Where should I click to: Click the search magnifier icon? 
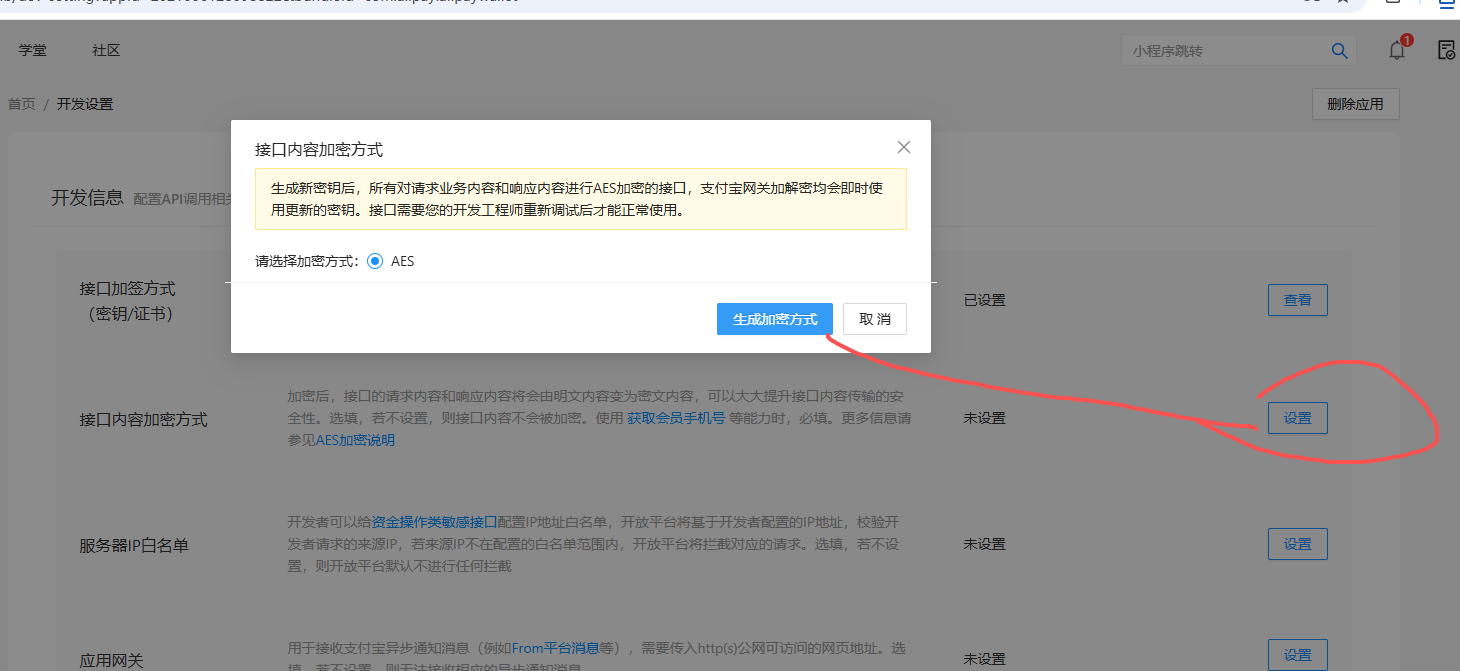tap(1339, 51)
